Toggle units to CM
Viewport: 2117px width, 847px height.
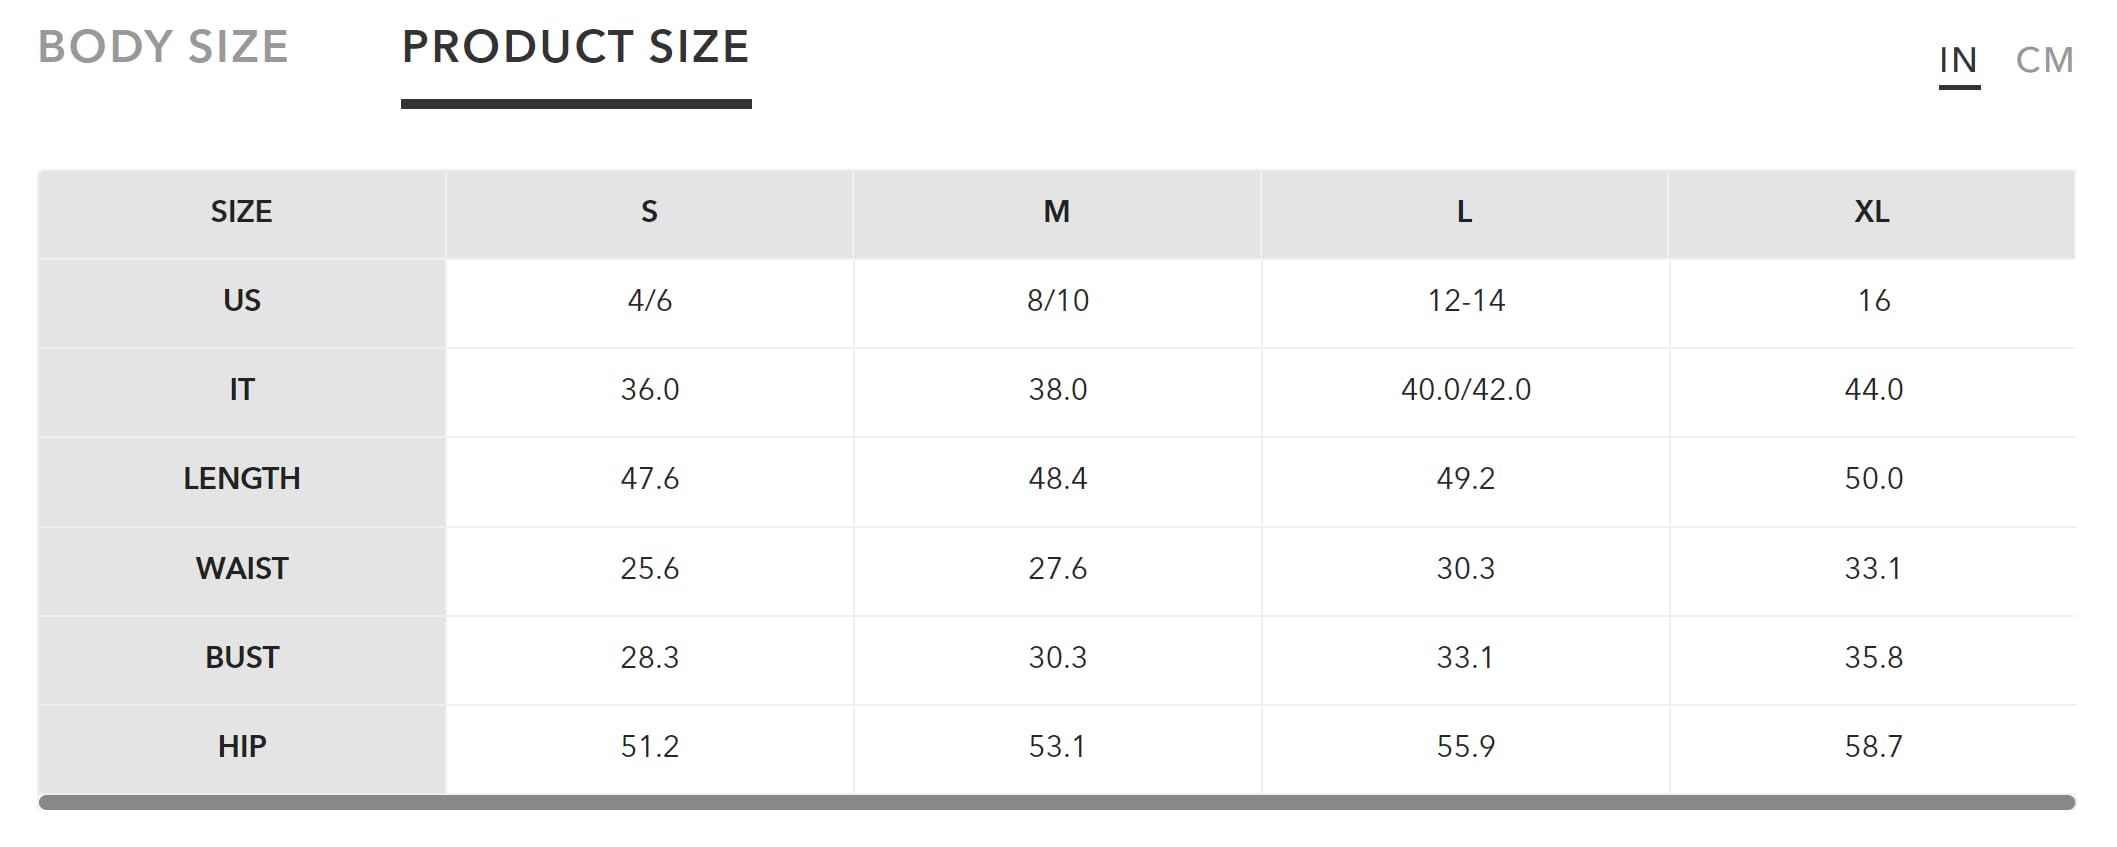coord(2045,60)
